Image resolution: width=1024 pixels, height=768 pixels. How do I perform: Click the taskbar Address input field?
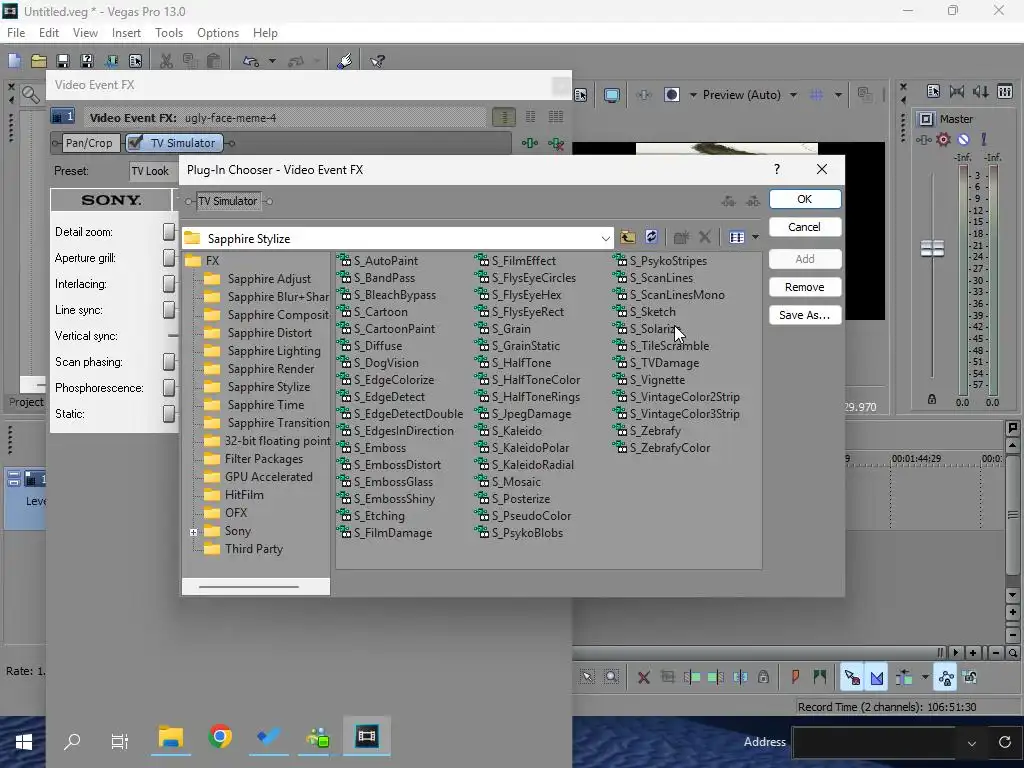pos(874,743)
